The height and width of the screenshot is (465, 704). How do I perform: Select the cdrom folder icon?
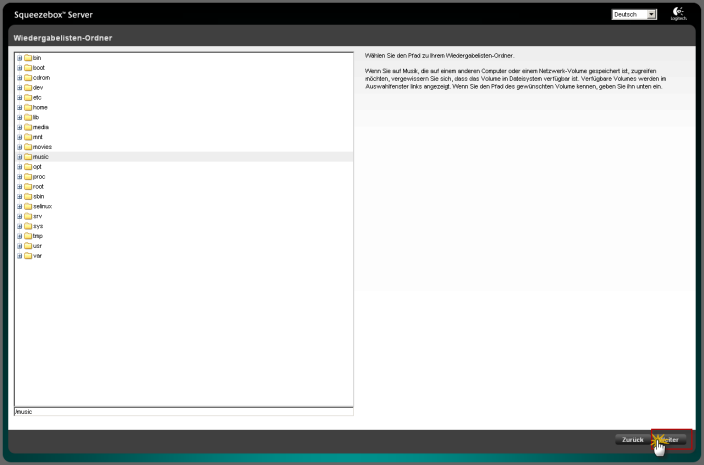[28, 78]
